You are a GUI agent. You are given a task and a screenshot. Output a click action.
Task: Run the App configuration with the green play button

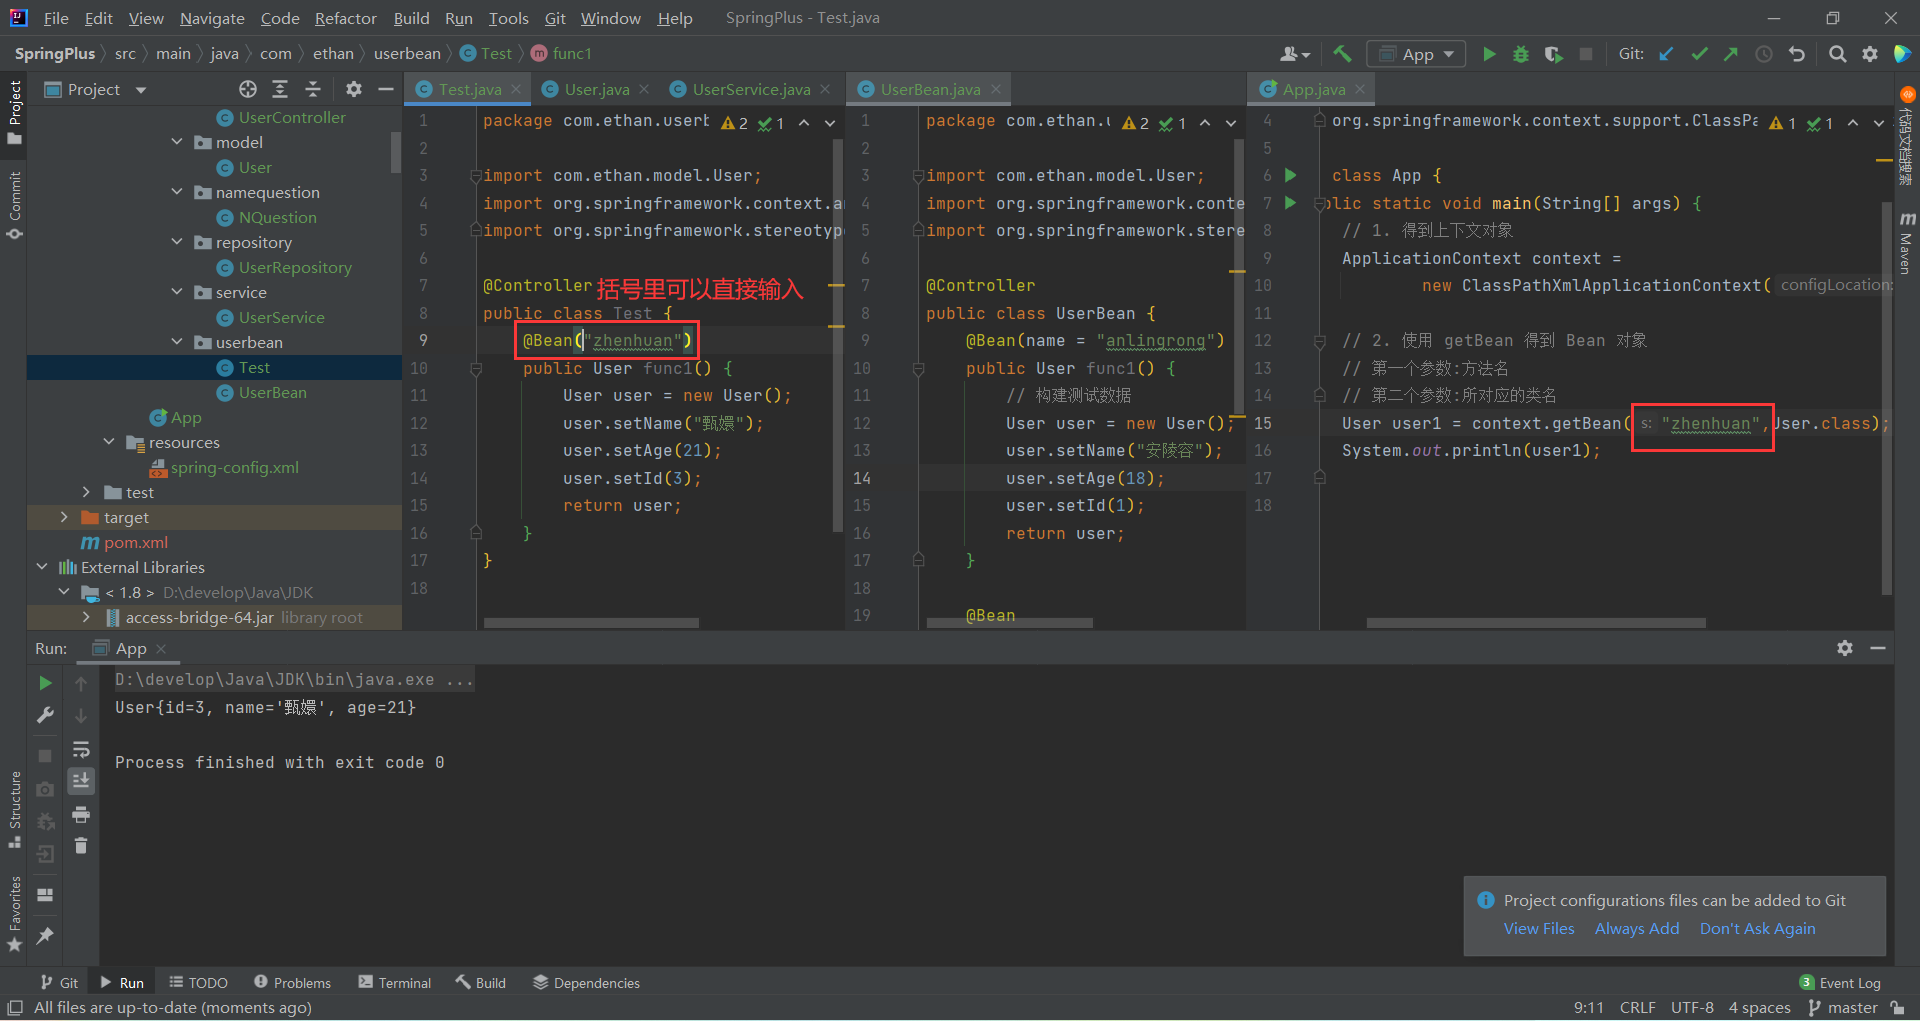pyautogui.click(x=1489, y=54)
